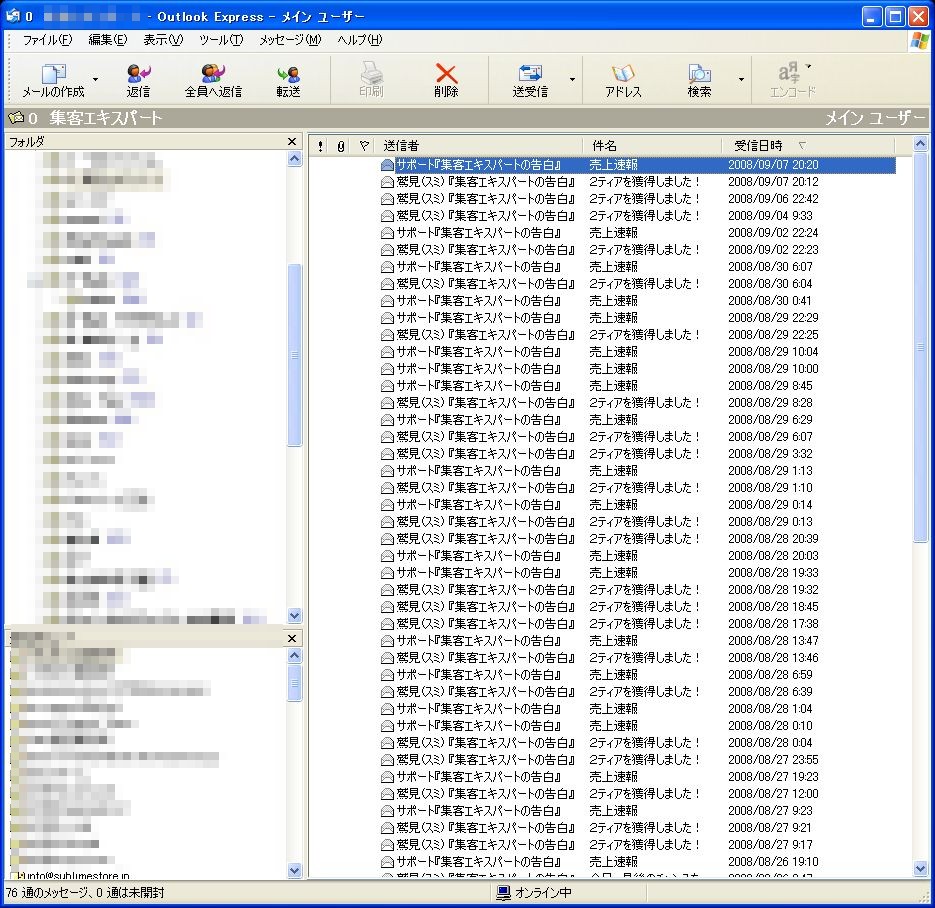935x908 pixels.
Task: Click the オンライン中 status bar indicator
Action: (534, 892)
